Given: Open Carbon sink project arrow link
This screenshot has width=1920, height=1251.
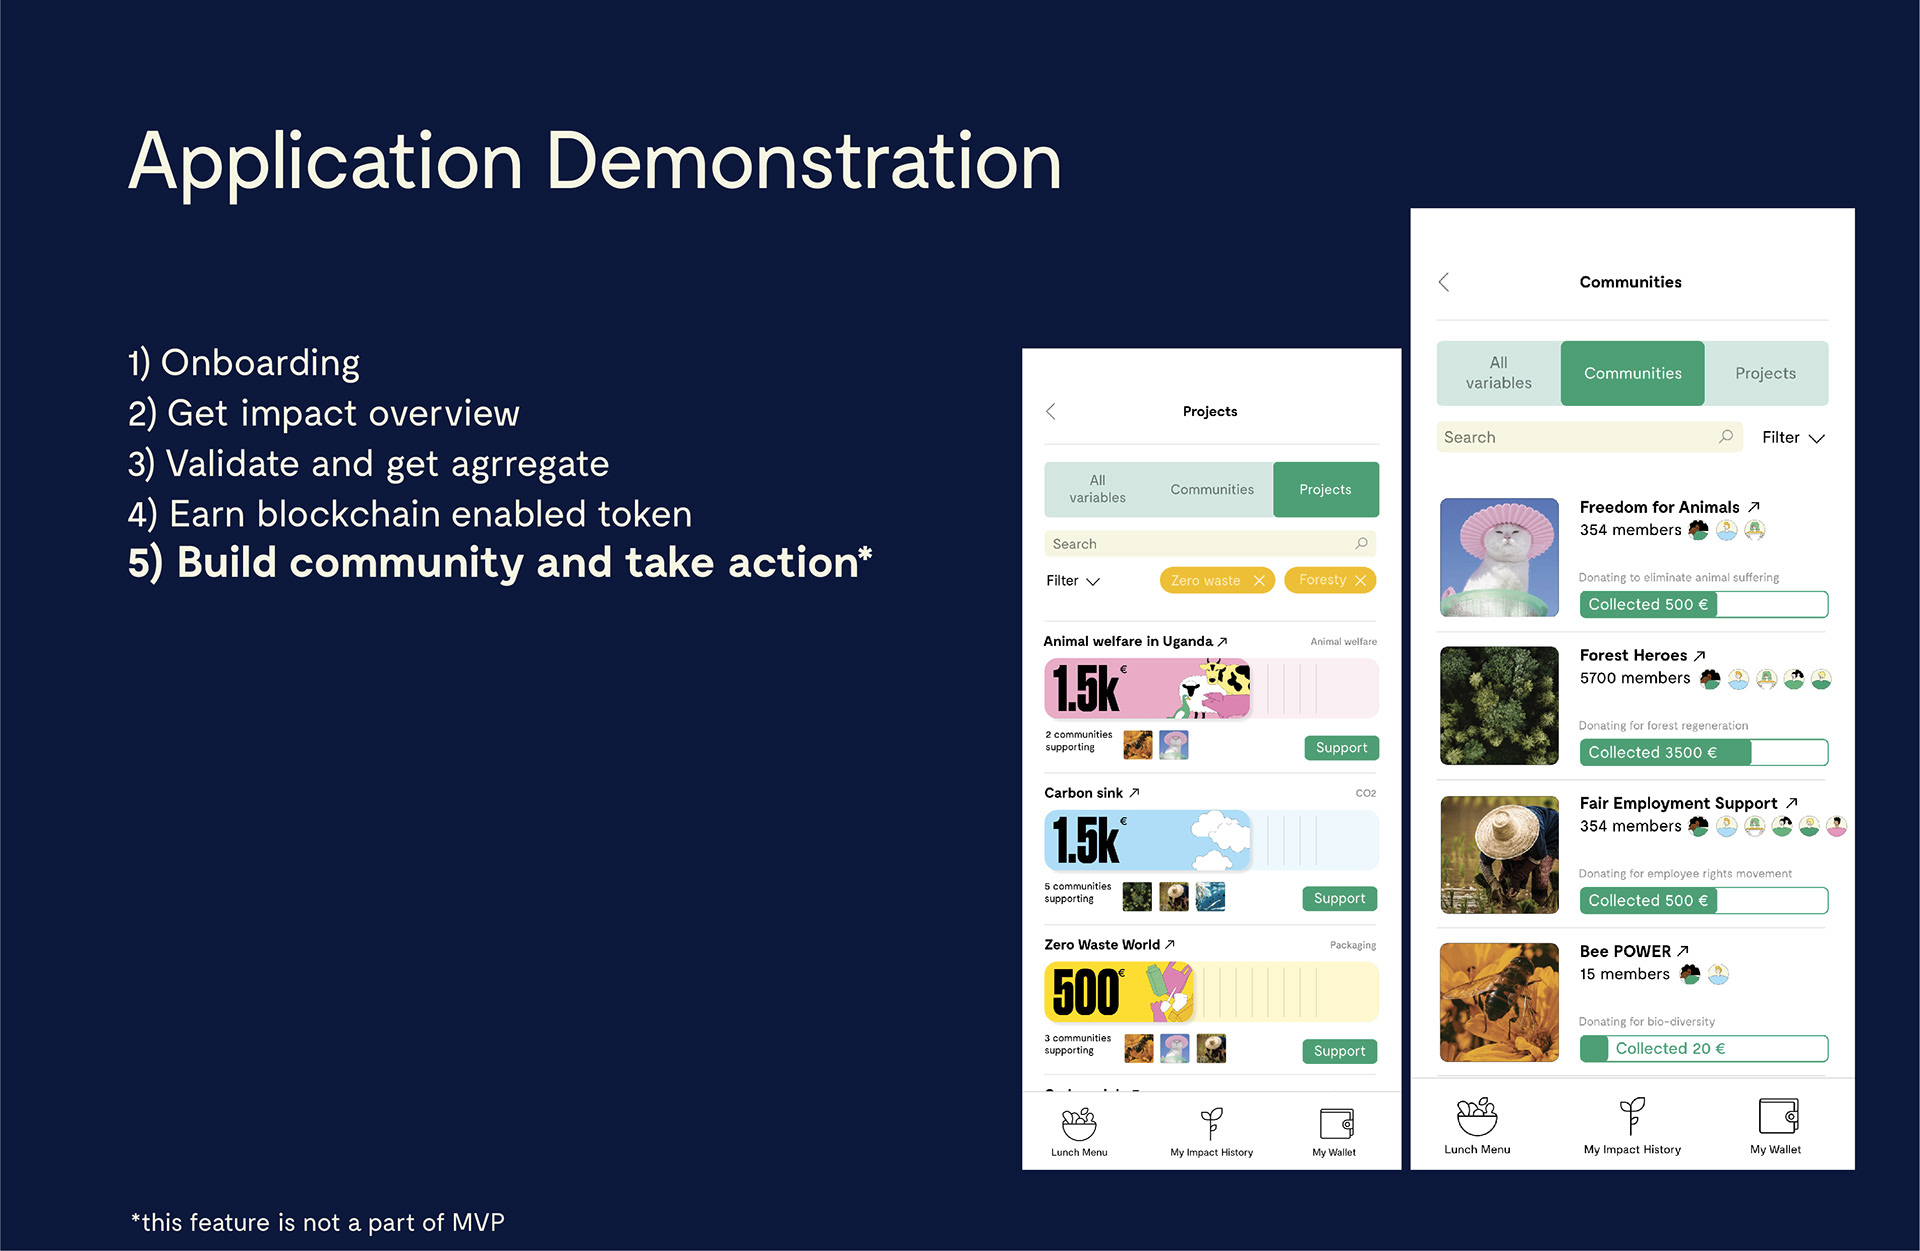Looking at the screenshot, I should pyautogui.click(x=1135, y=792).
